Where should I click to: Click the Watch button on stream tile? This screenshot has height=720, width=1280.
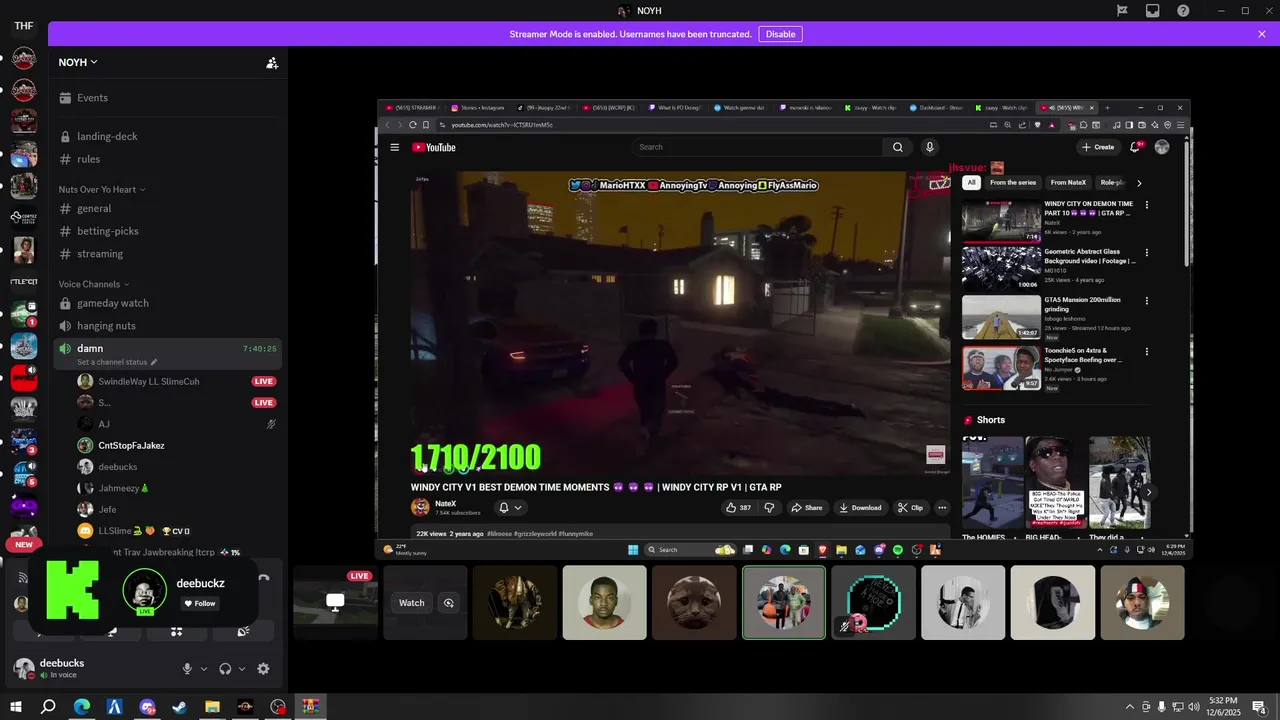412,603
